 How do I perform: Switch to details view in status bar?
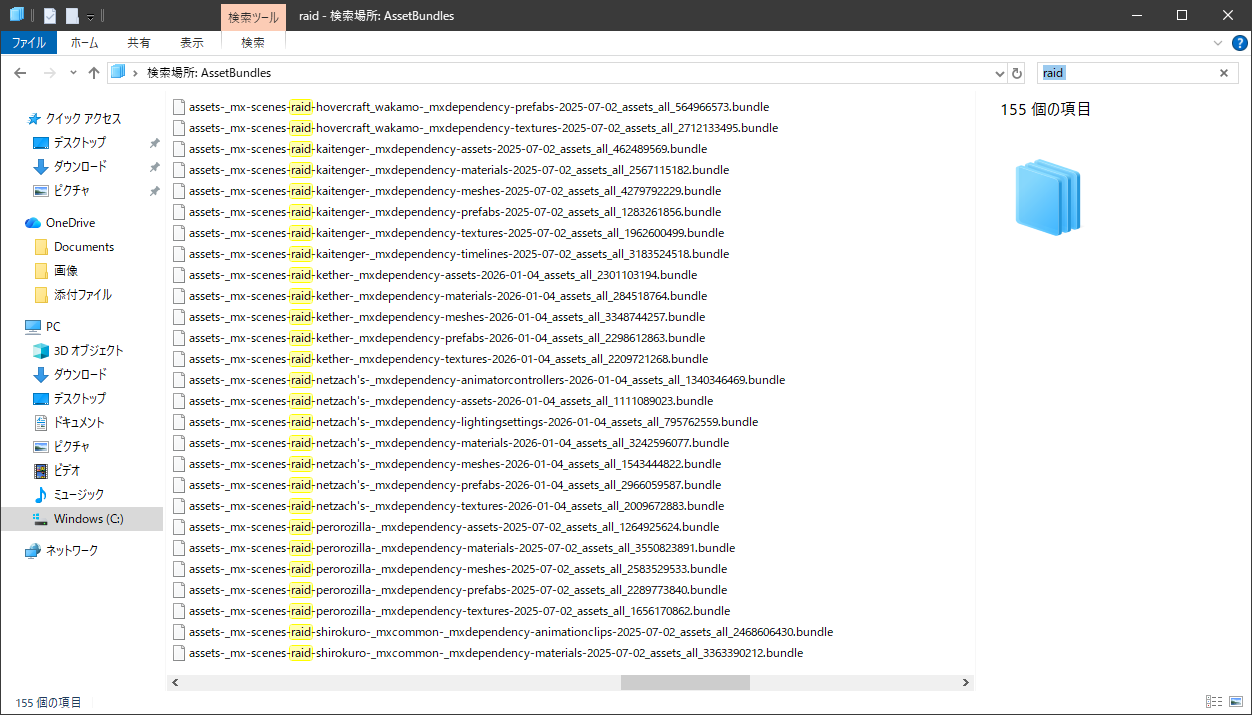pyautogui.click(x=1214, y=702)
